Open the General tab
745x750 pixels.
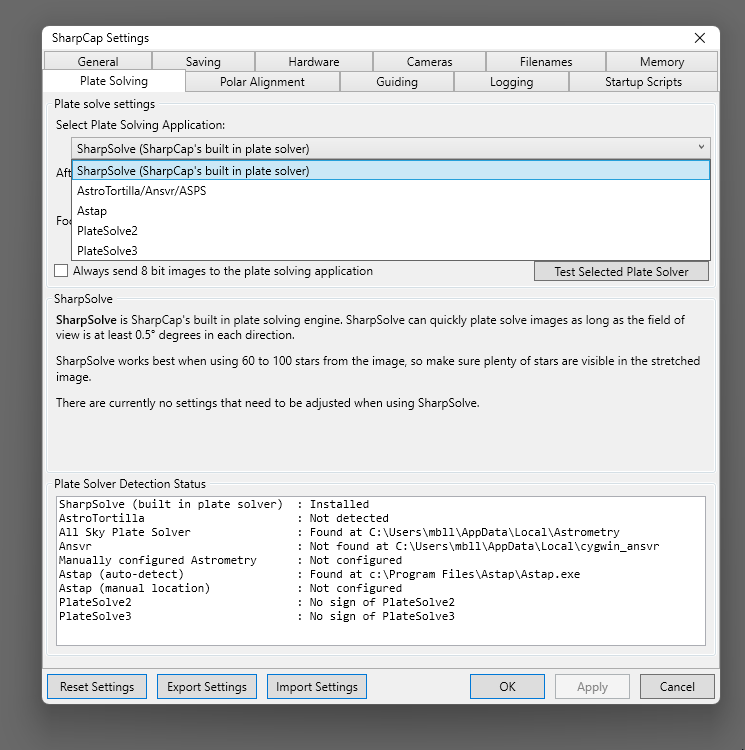[x=98, y=62]
